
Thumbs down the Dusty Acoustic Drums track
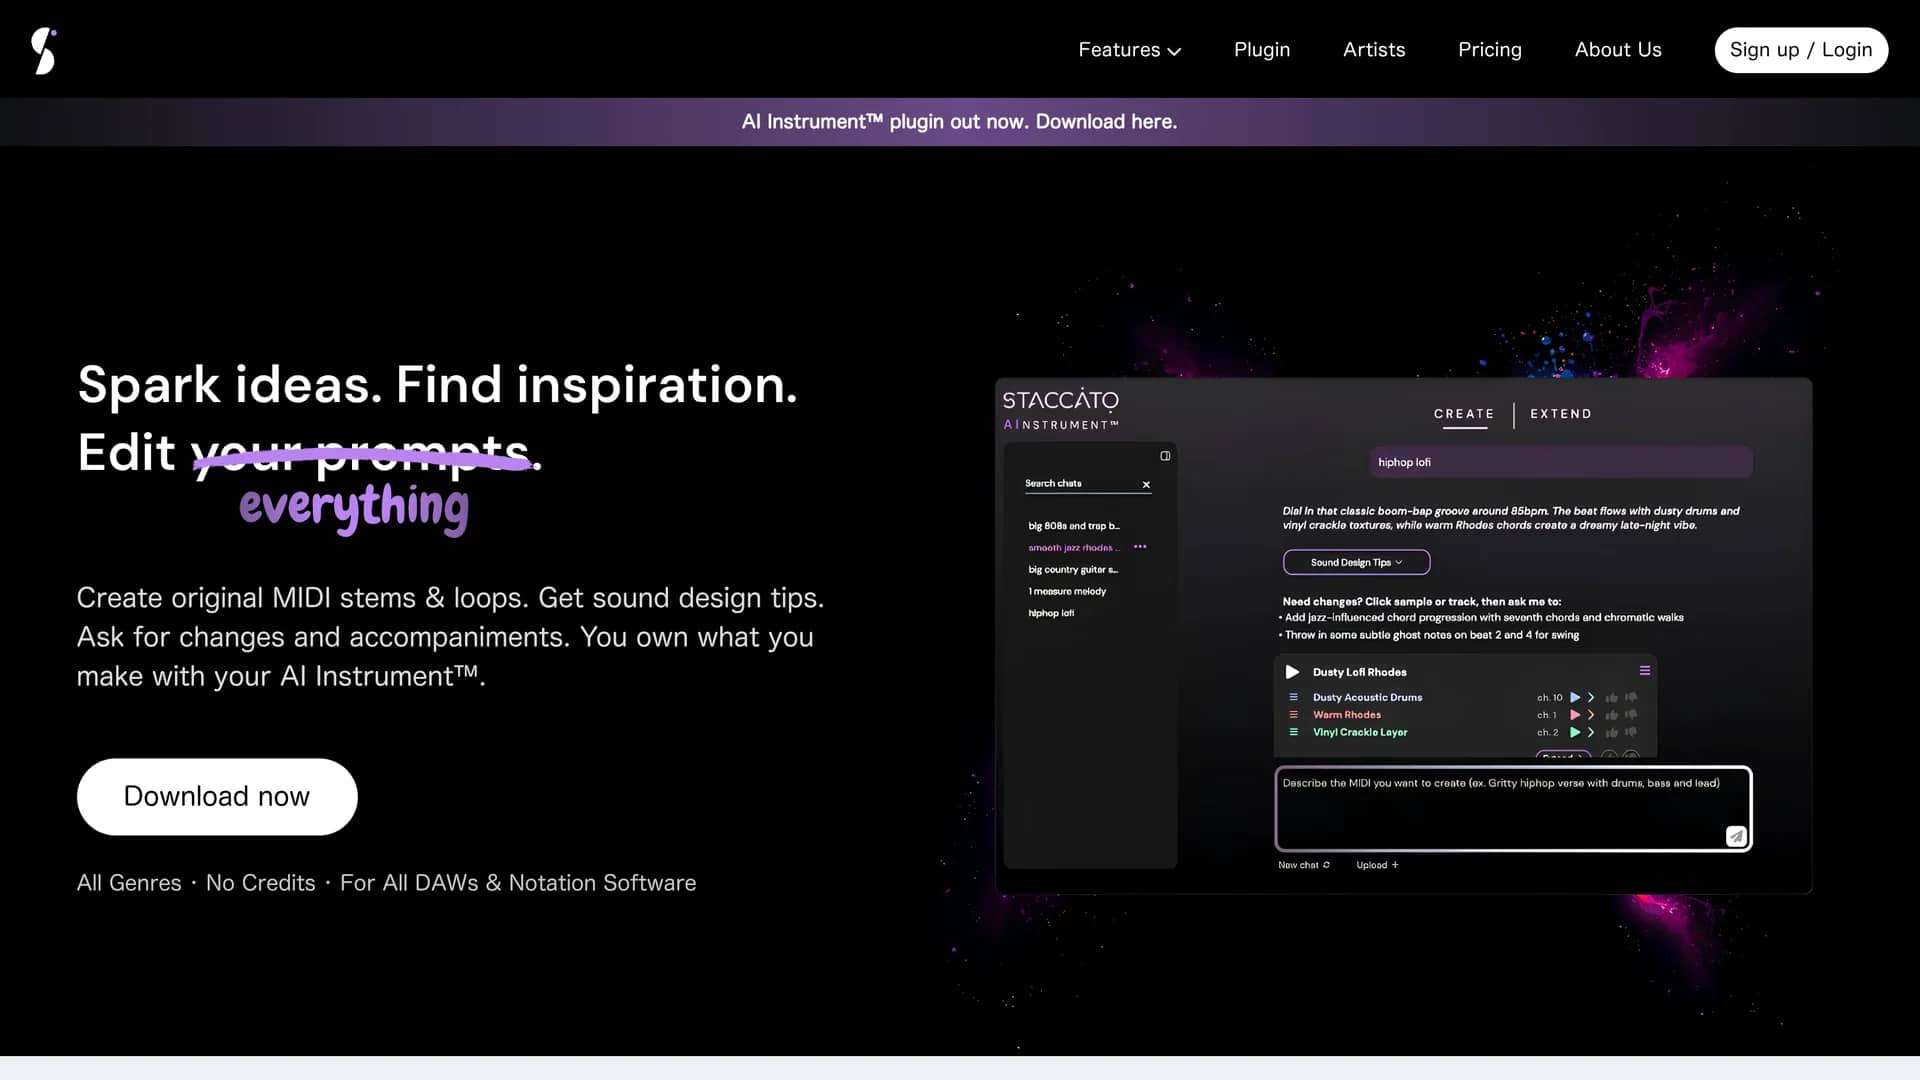pos(1631,698)
